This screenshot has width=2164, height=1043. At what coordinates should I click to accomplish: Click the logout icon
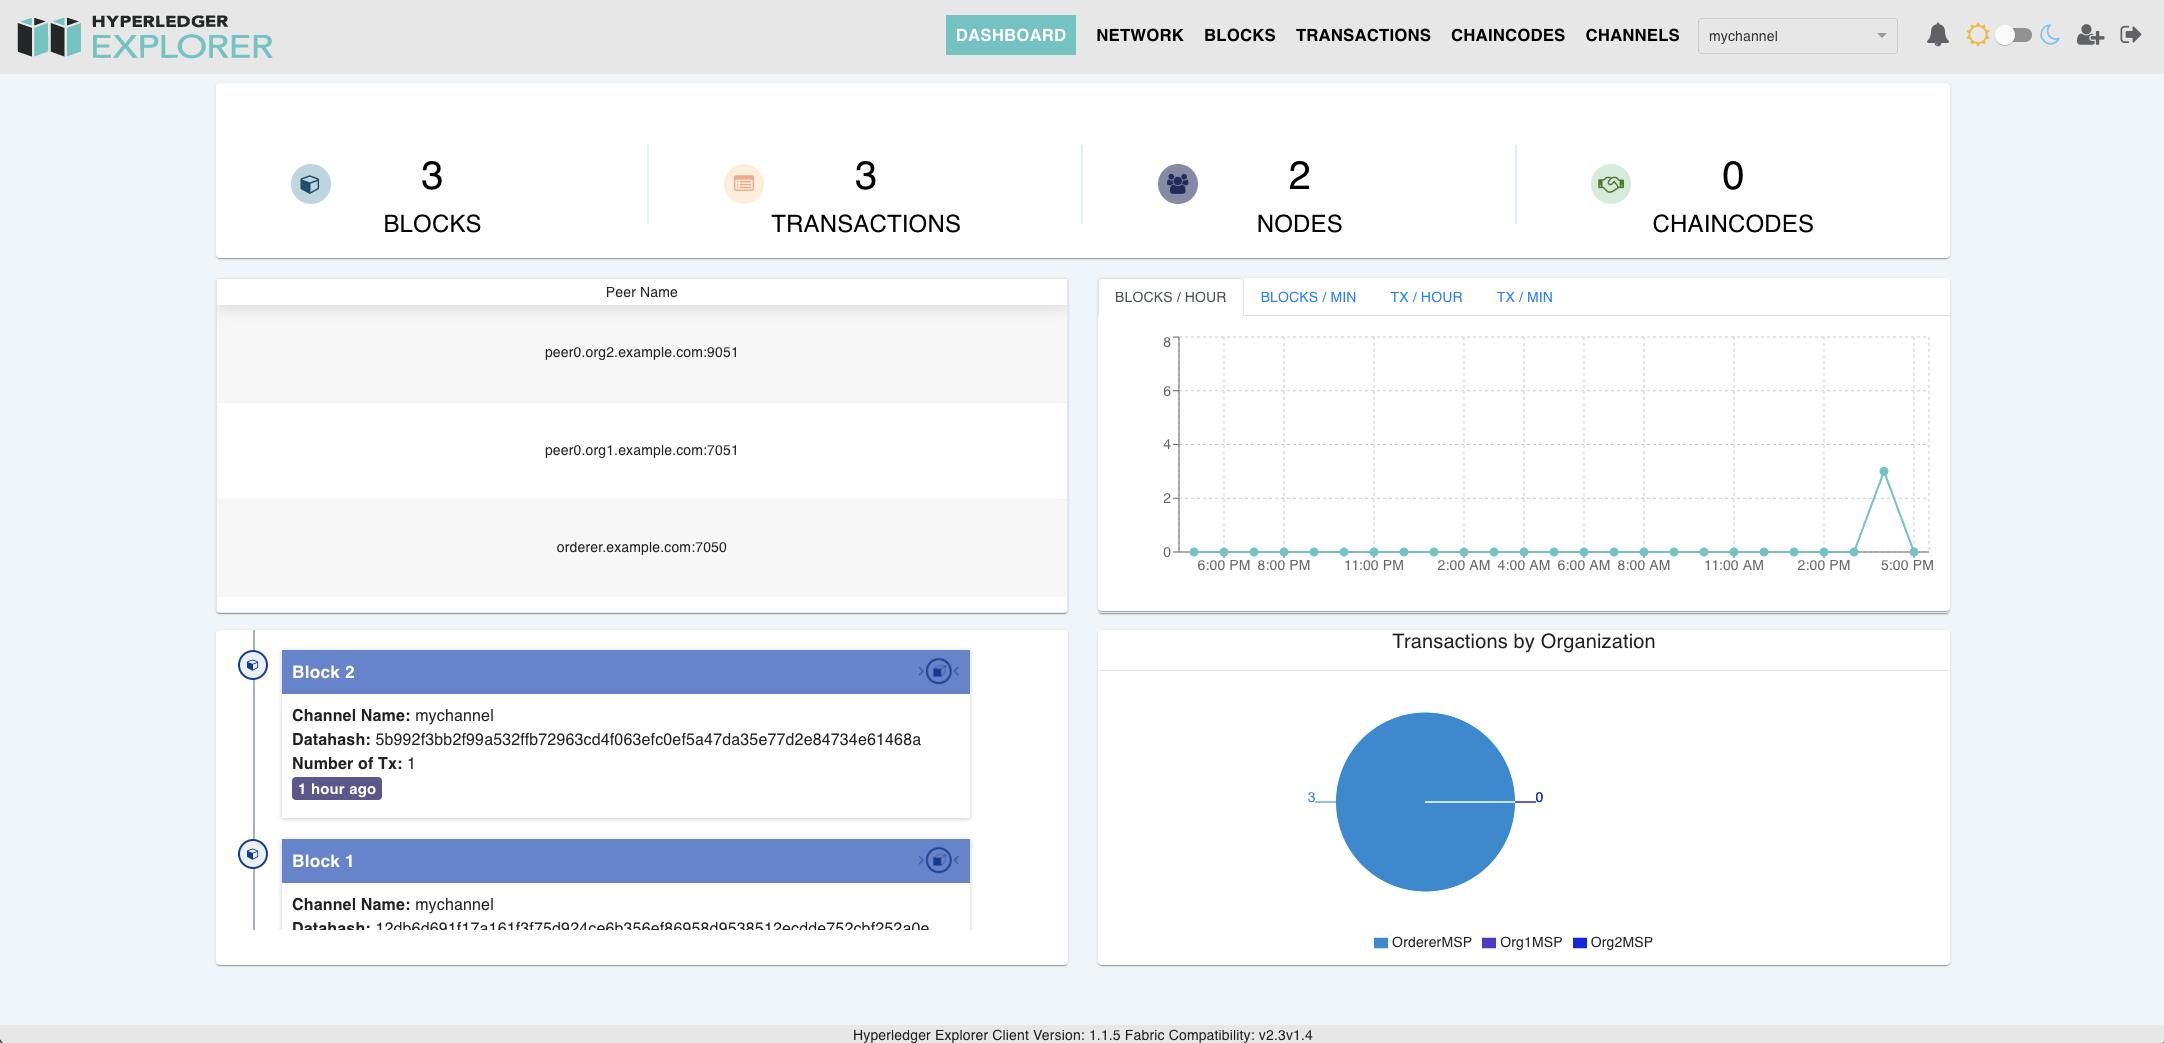2131,35
